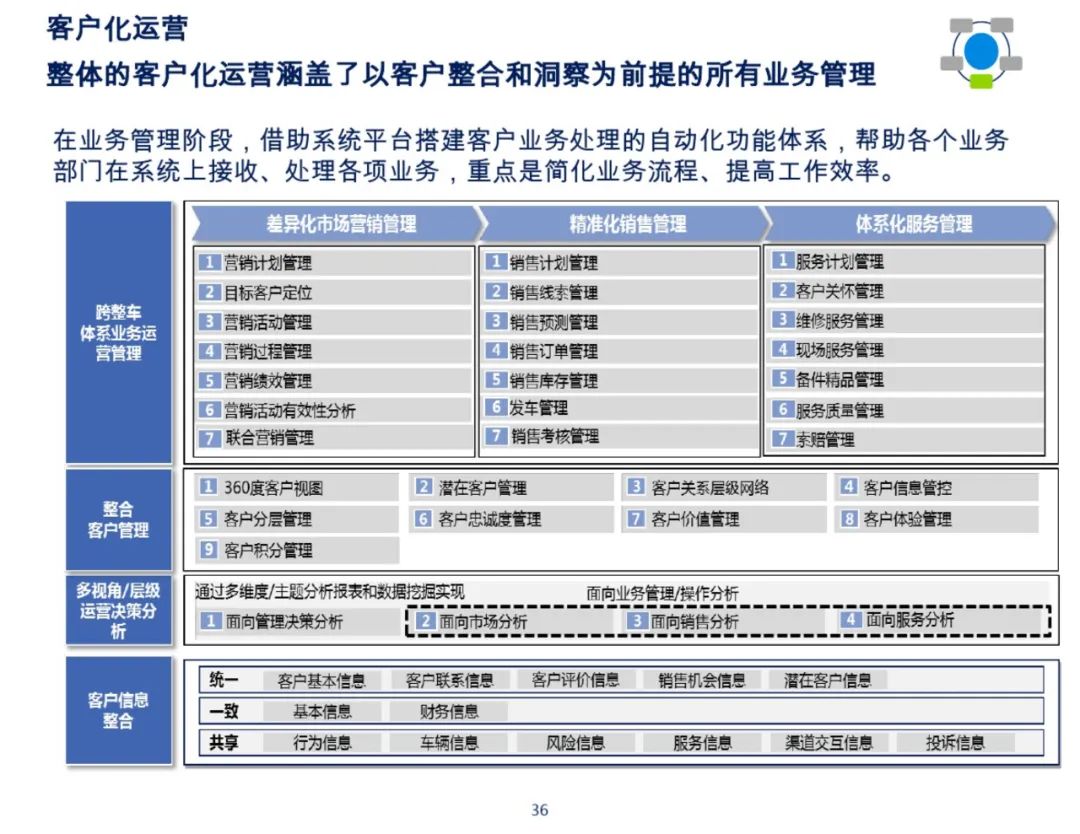Click the 统一 row label
Viewport: 1080px width, 834px height.
point(223,680)
